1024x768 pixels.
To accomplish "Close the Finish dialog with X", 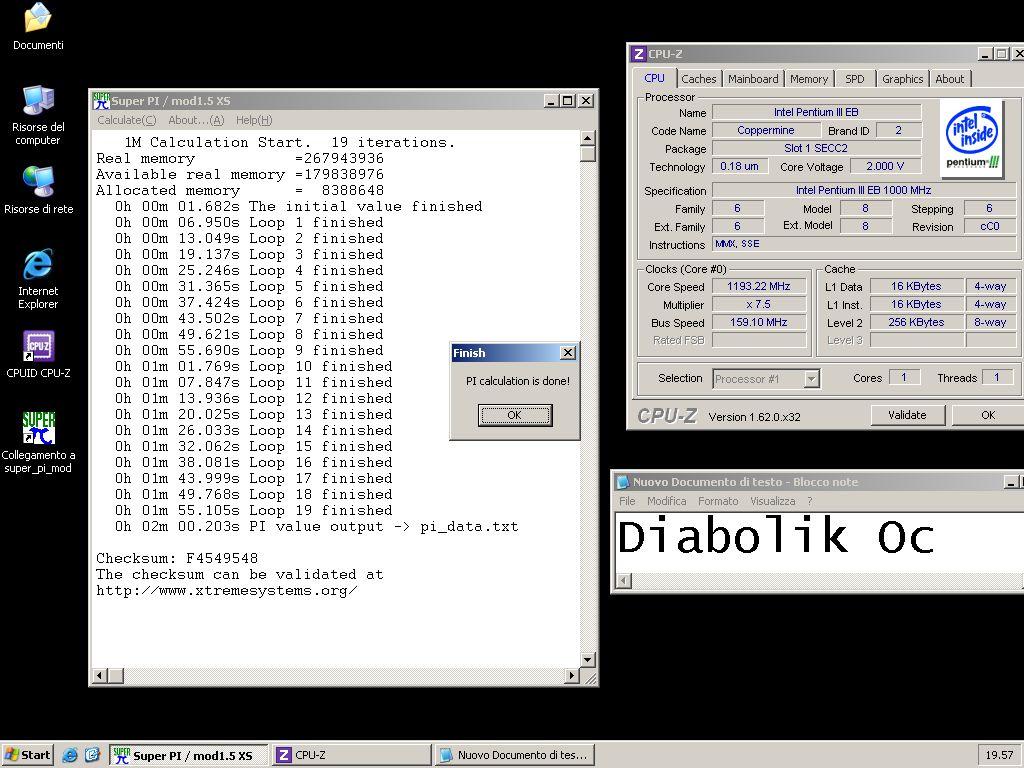I will [568, 353].
